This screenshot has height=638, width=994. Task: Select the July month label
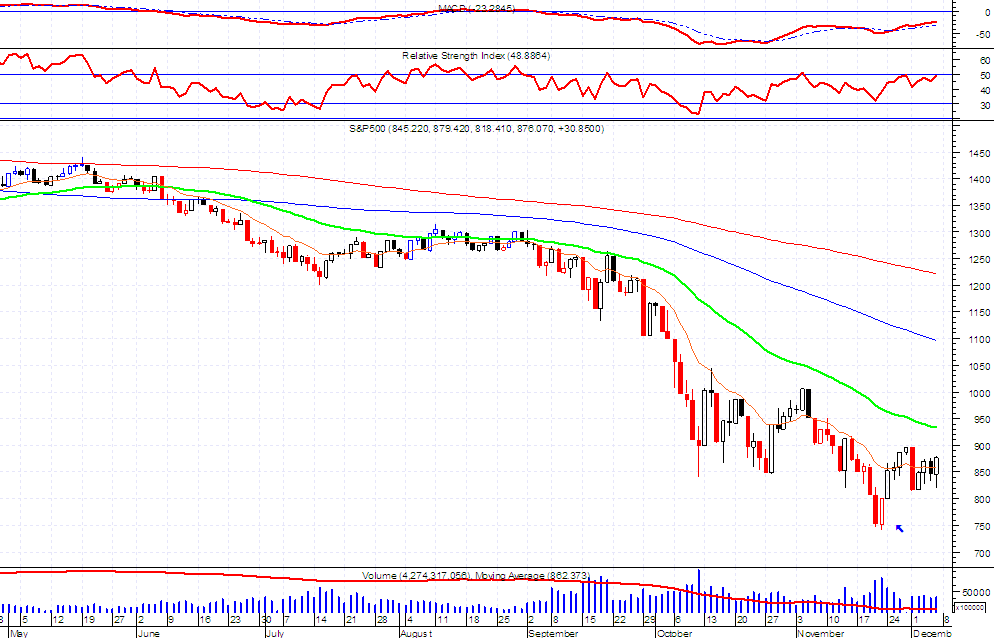tap(274, 634)
